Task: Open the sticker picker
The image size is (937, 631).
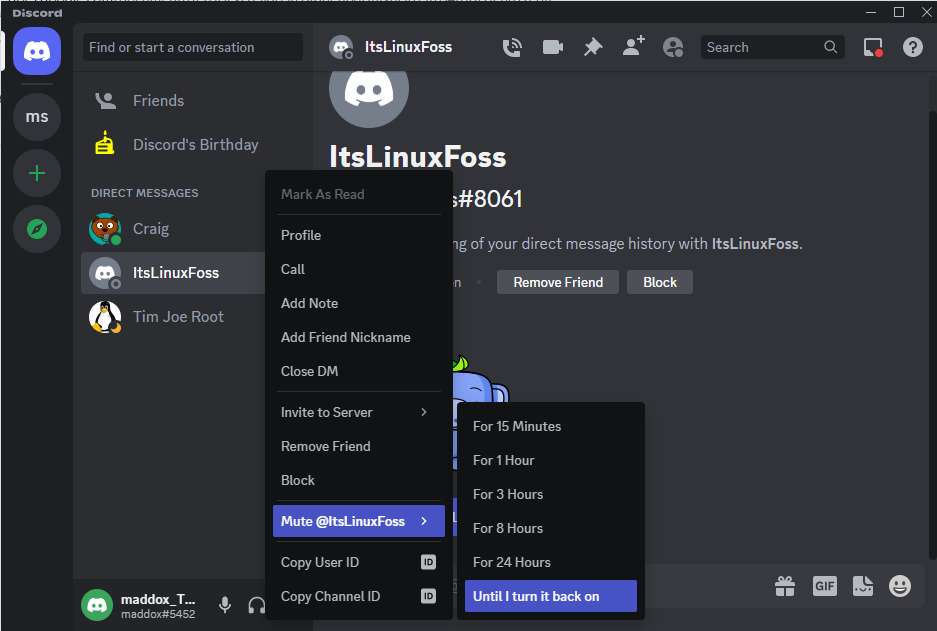Action: (x=863, y=586)
